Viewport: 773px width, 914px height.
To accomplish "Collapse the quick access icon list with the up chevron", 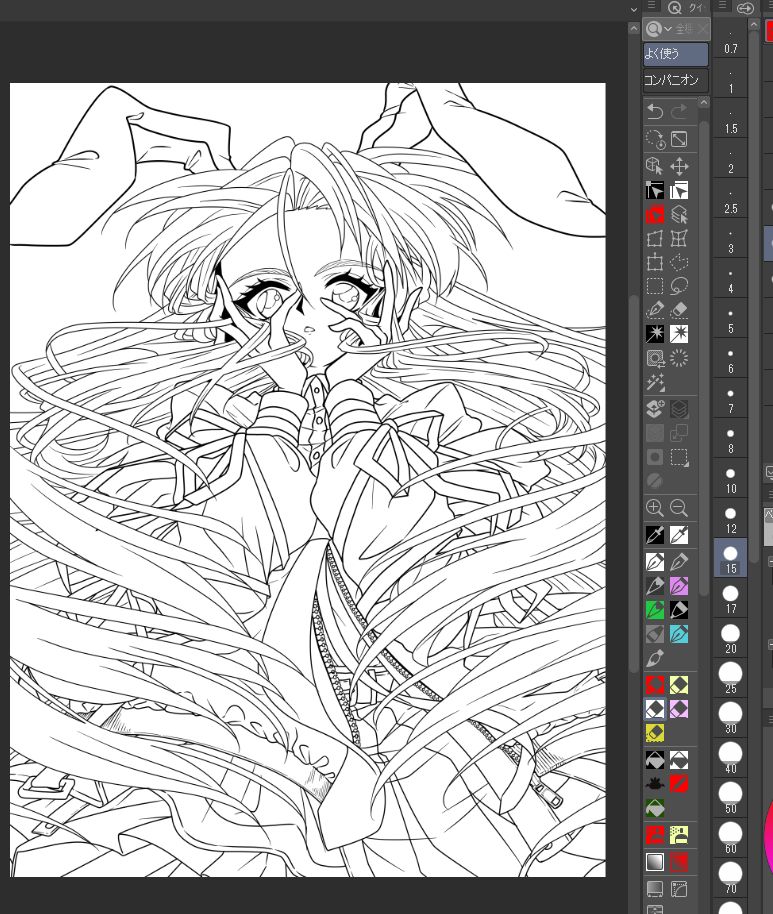I will pyautogui.click(x=704, y=103).
